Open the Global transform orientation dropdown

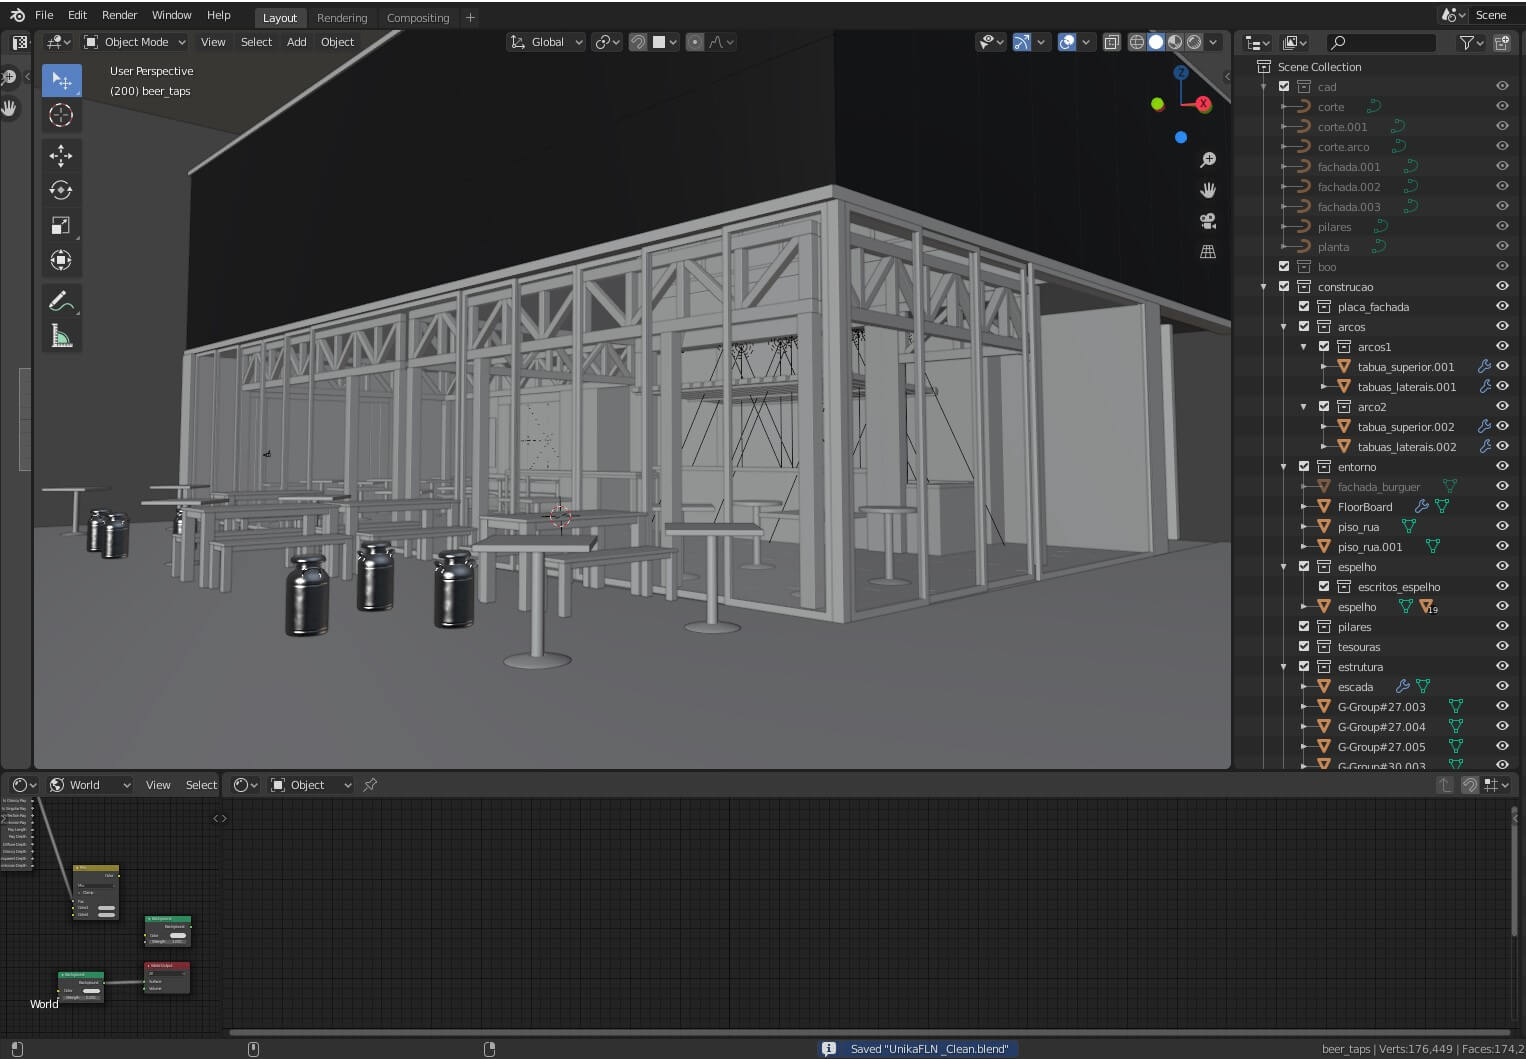coord(545,42)
